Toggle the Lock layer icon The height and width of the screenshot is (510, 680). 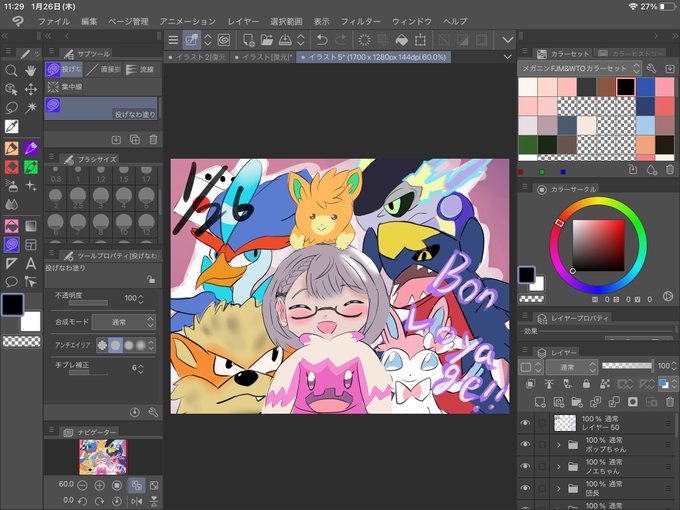pyautogui.click(x=586, y=383)
